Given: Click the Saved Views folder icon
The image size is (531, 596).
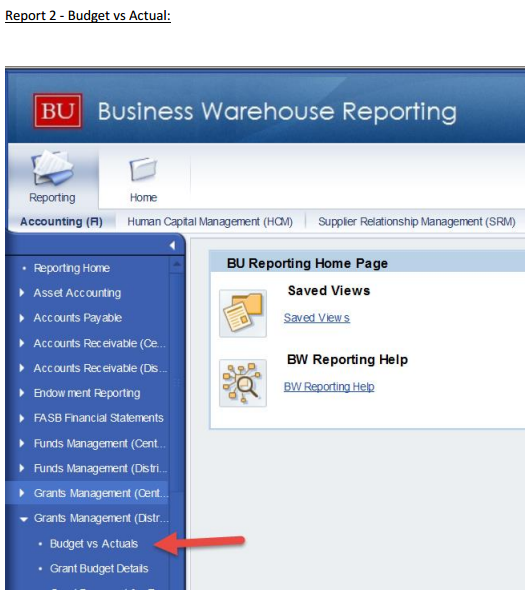Looking at the screenshot, I should click(x=243, y=314).
